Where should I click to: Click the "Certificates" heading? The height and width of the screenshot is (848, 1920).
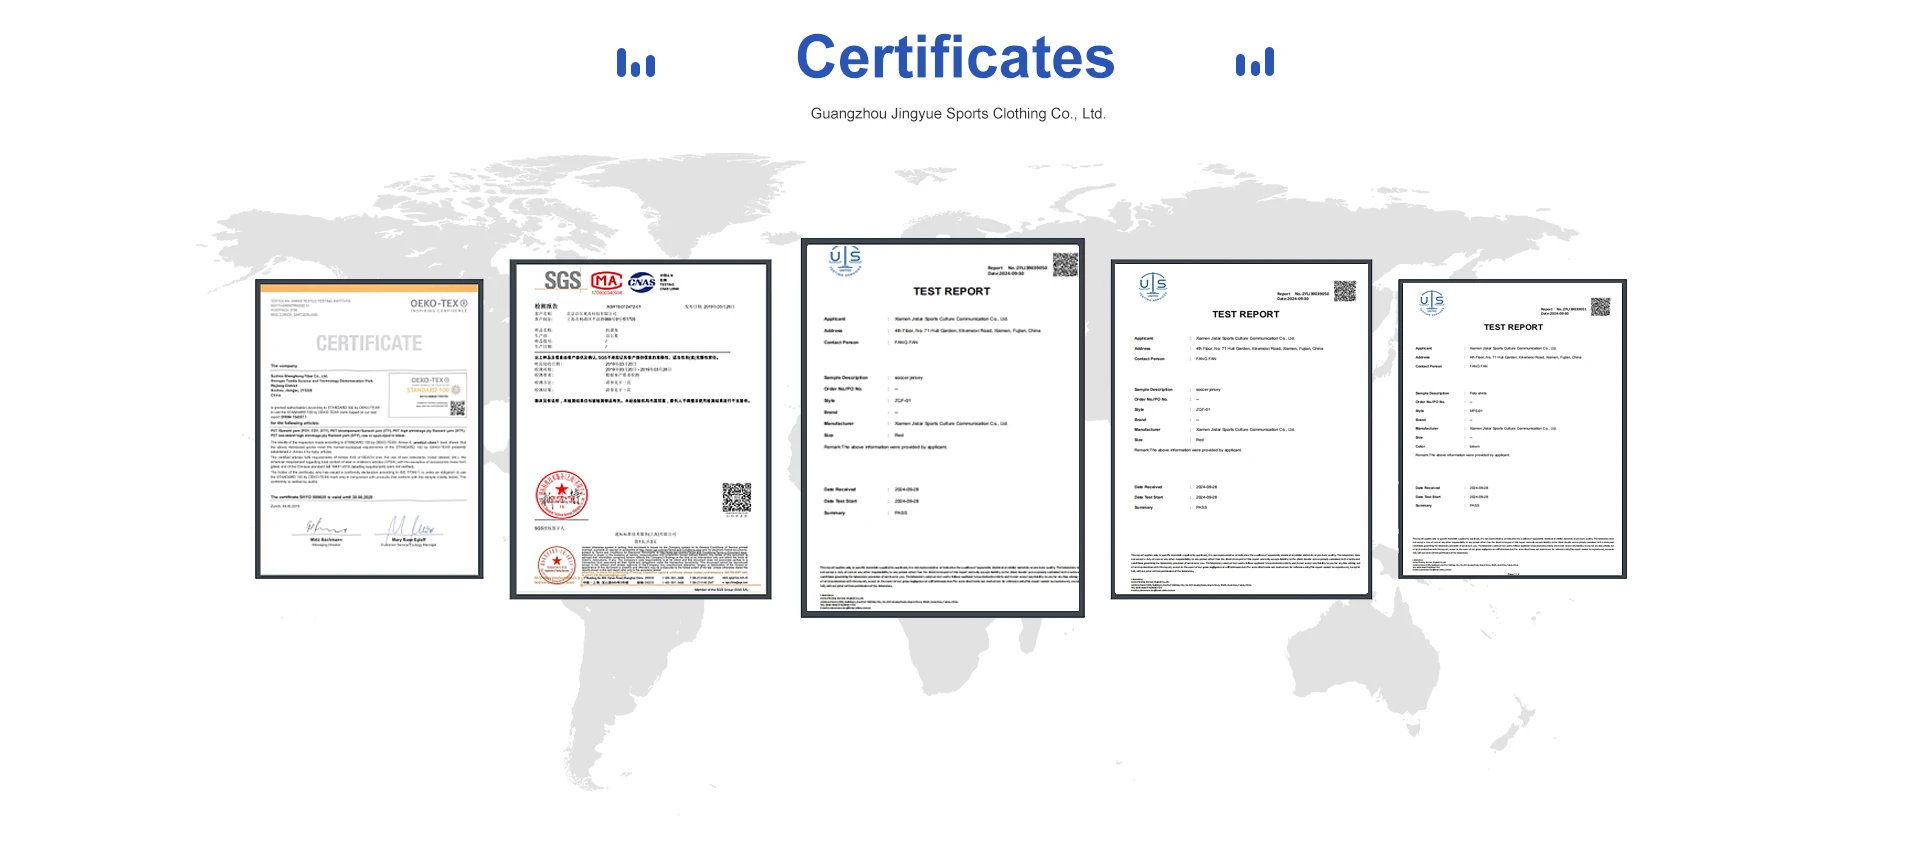[x=955, y=57]
